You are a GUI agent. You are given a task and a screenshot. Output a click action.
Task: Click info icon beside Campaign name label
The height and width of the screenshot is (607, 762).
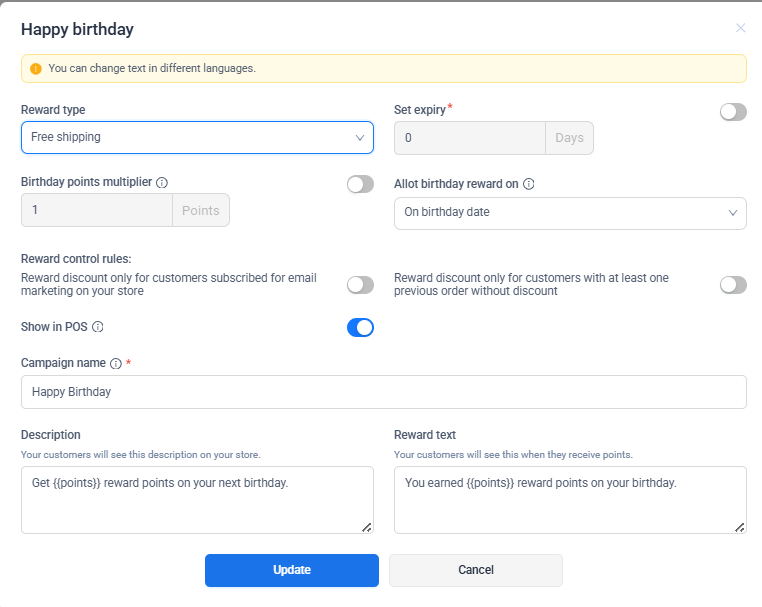(x=116, y=364)
